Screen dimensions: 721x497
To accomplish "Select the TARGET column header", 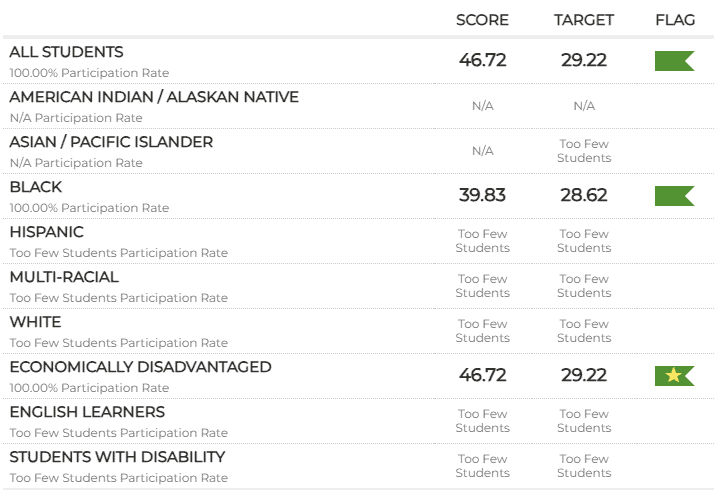I will 584,20.
